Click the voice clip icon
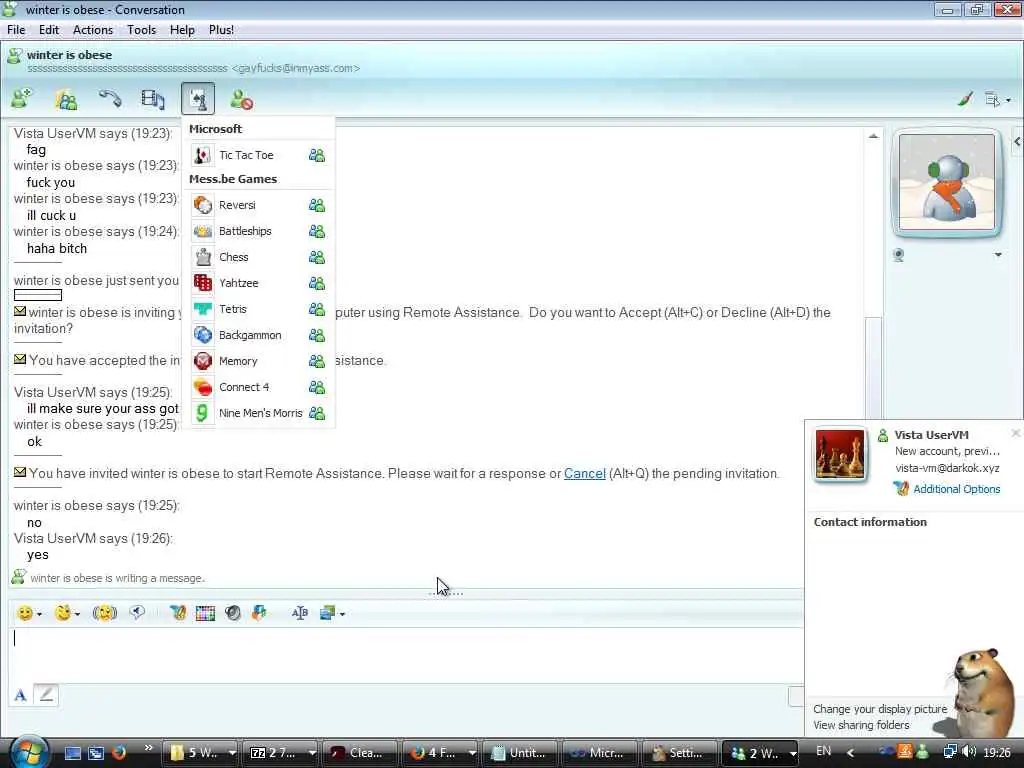1024x768 pixels. coord(137,613)
